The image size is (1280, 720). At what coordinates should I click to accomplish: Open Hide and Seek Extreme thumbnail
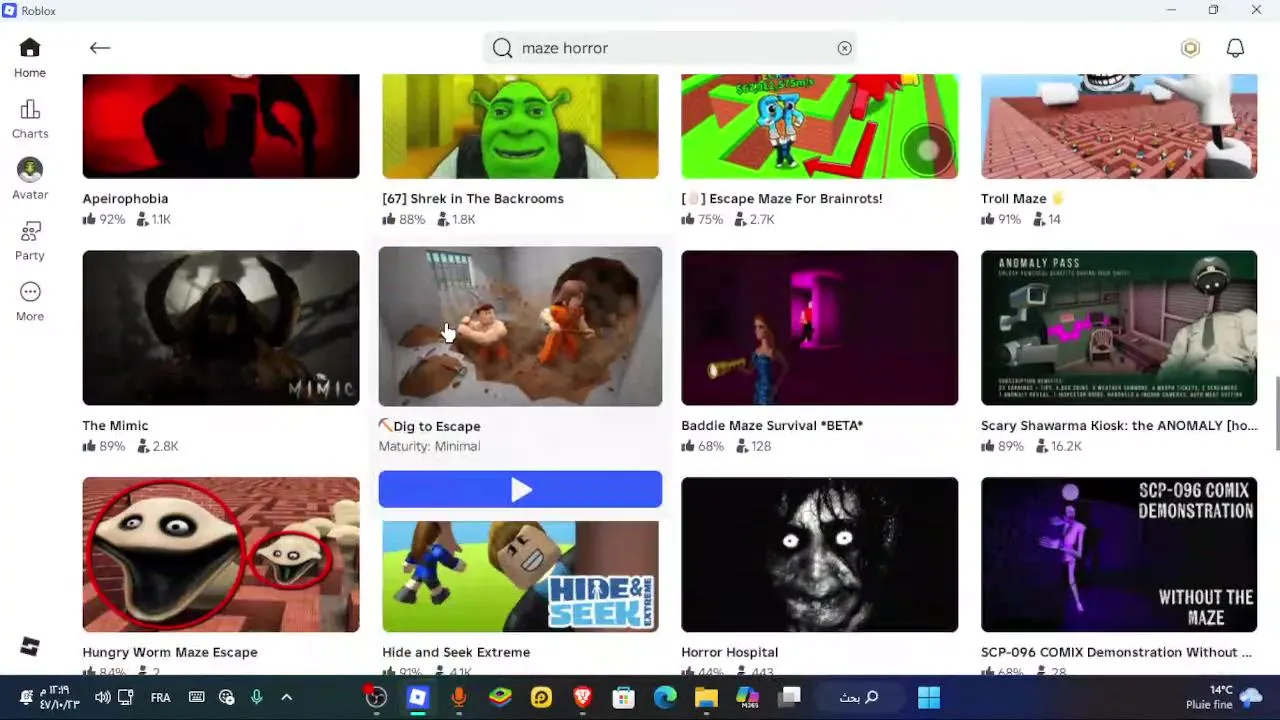[x=520, y=576]
